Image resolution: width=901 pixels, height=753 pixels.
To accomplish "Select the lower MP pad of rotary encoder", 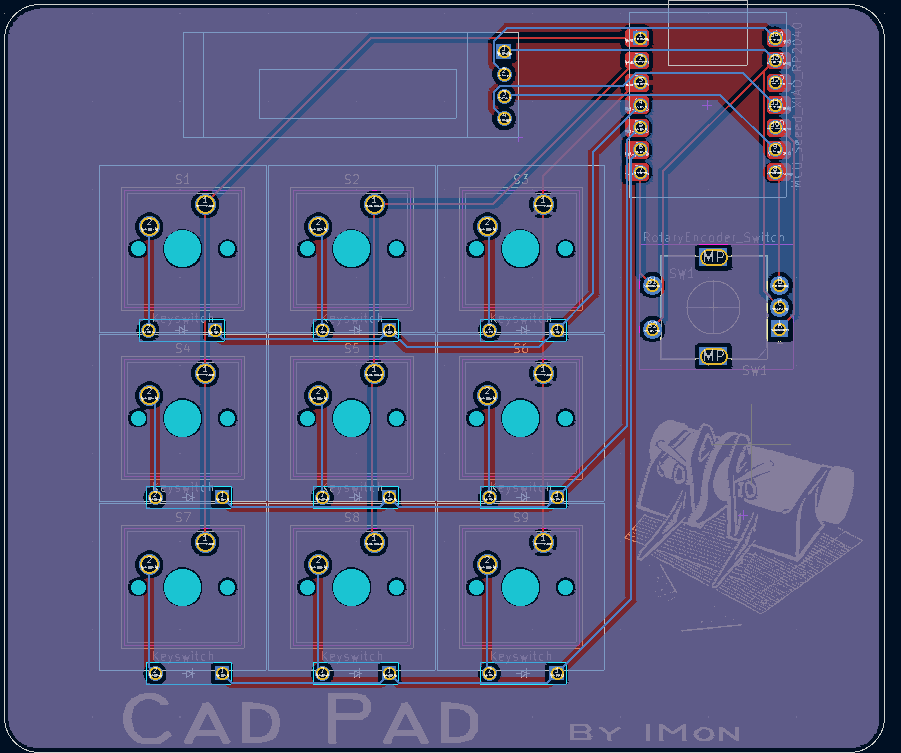I will (714, 355).
